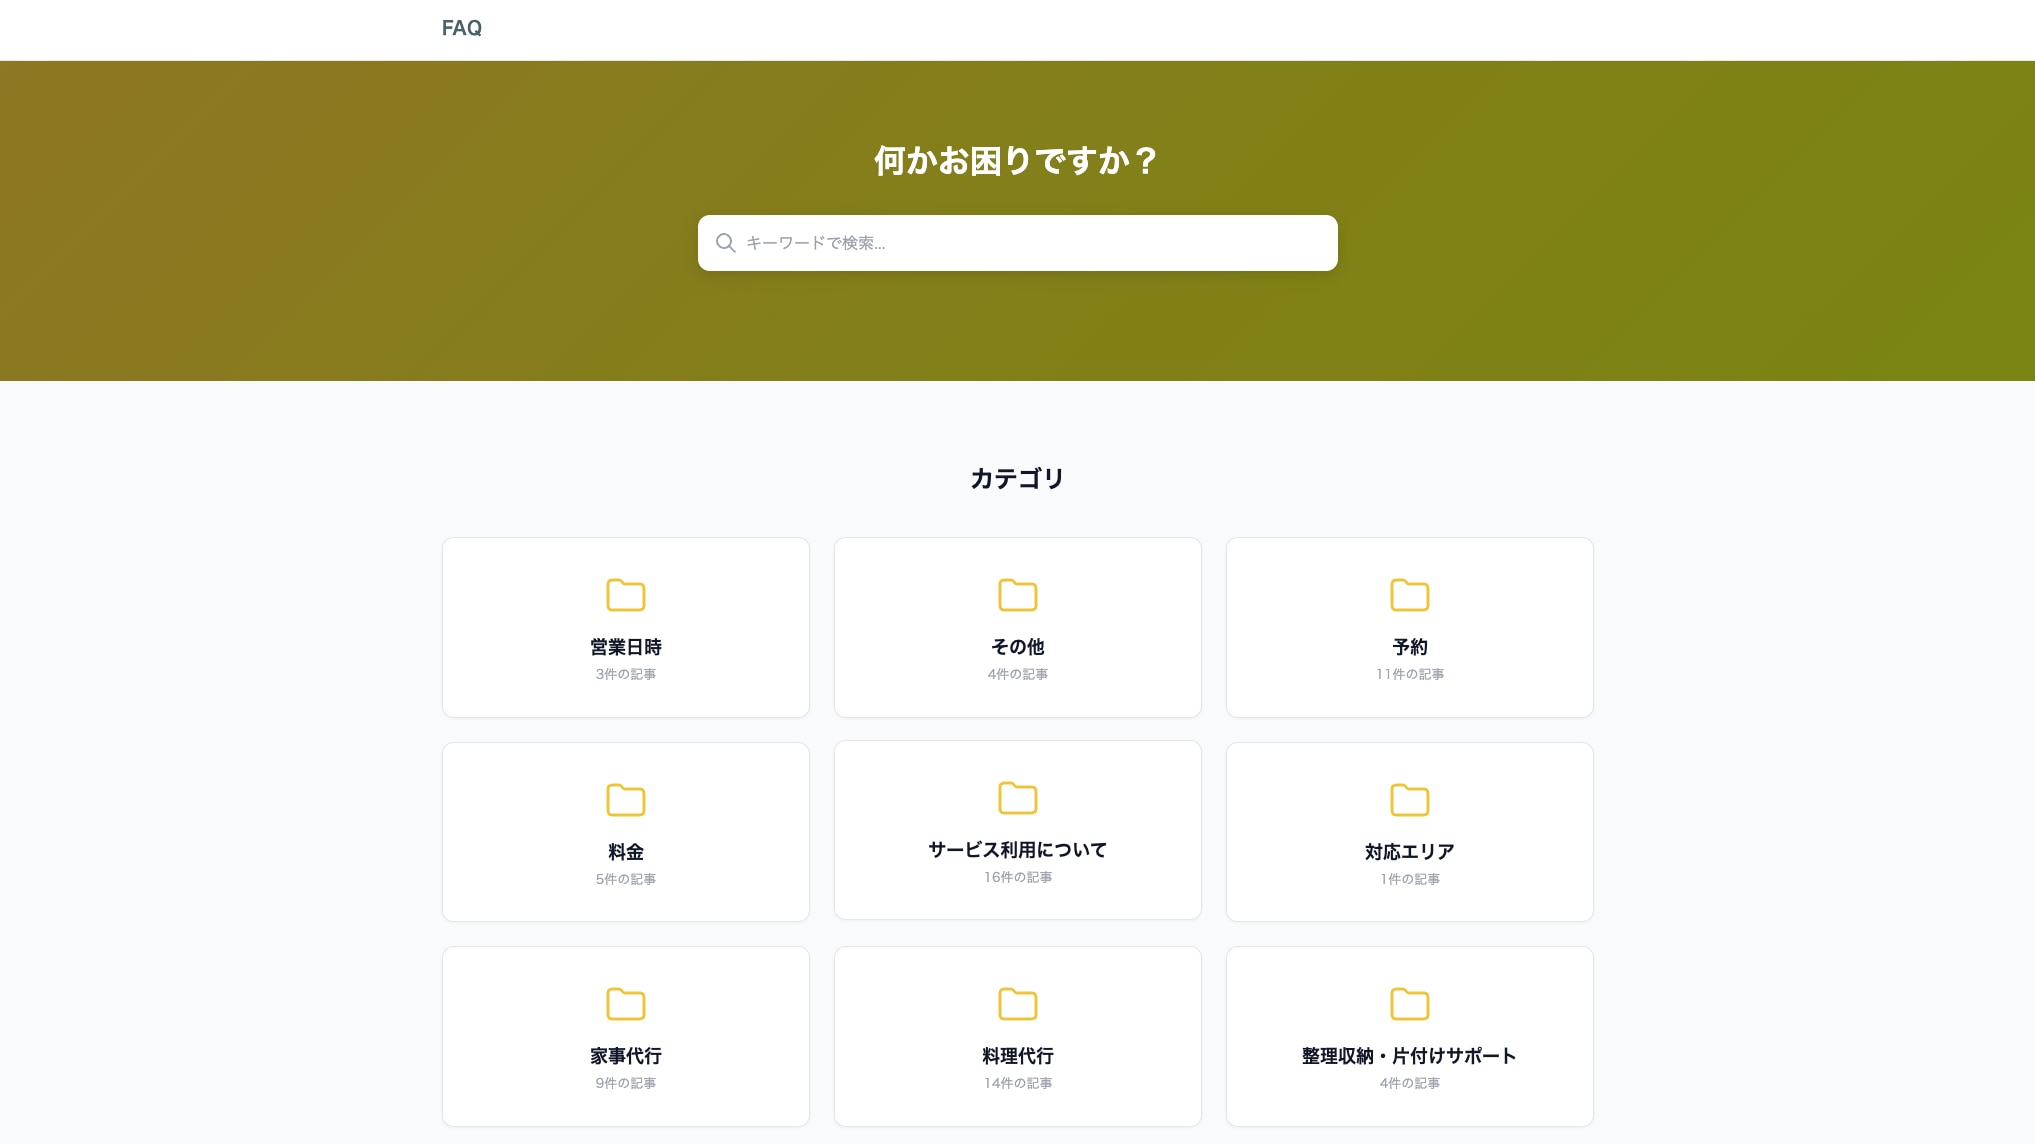
Task: Click the folder icon above 料理代行
Action: tap(1017, 1004)
